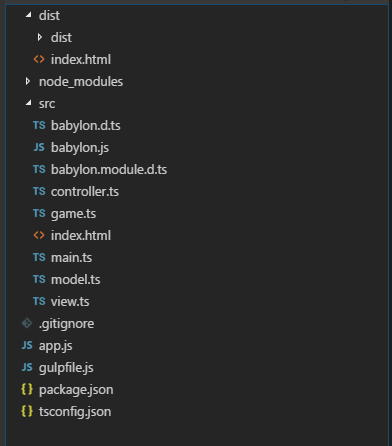Collapse the top-level dist folder arrow
The image size is (392, 446).
point(29,15)
